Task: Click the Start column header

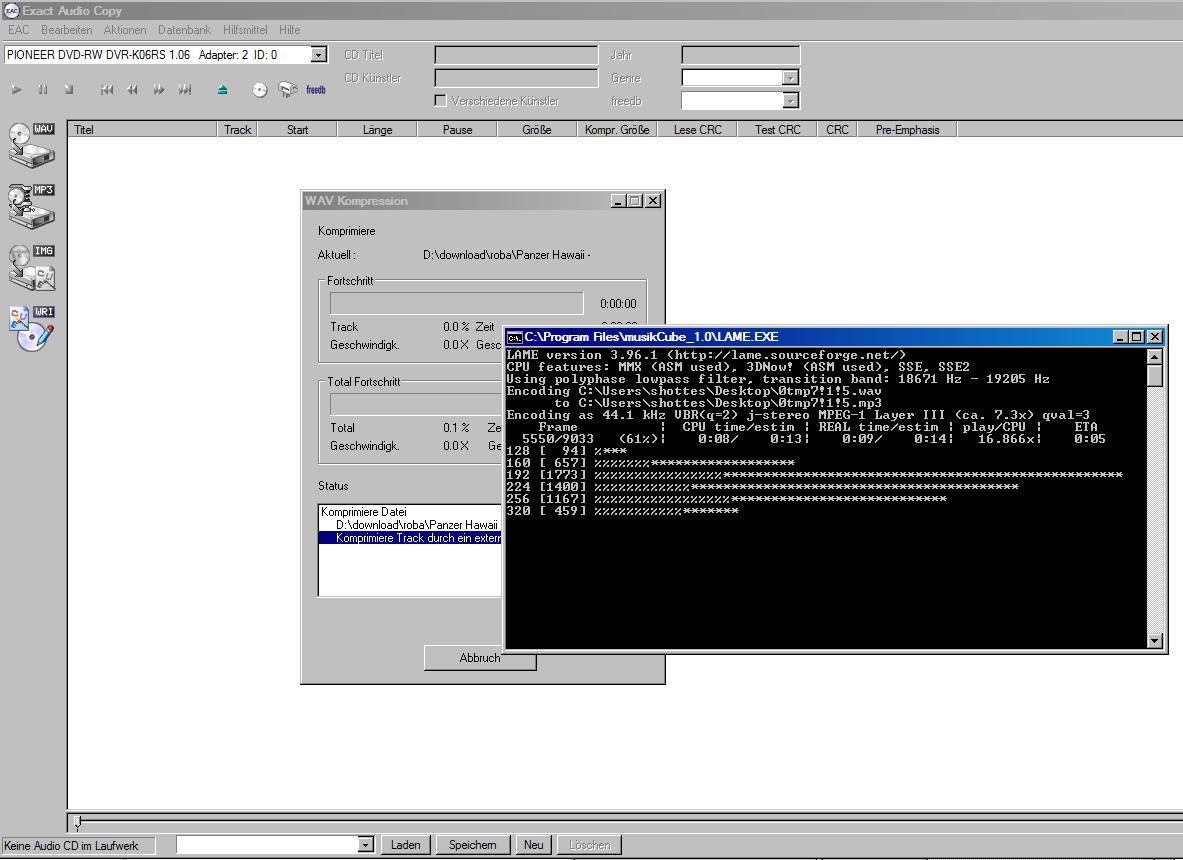Action: (297, 130)
